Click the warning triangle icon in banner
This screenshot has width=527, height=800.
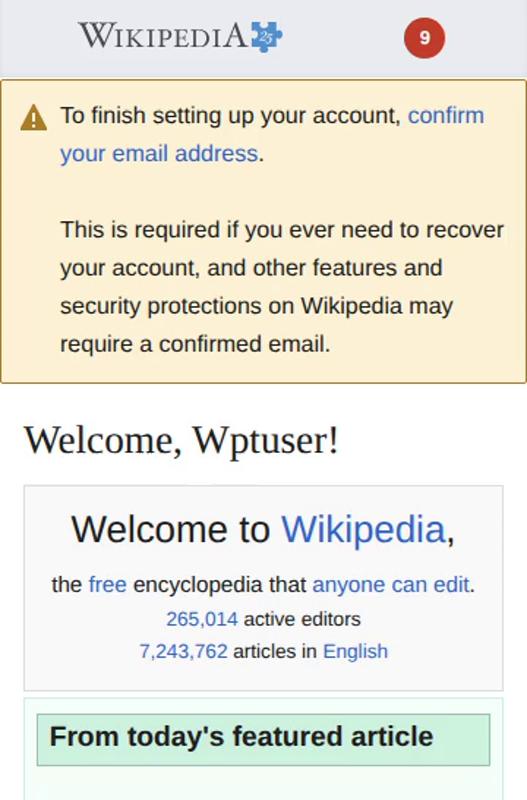point(34,117)
